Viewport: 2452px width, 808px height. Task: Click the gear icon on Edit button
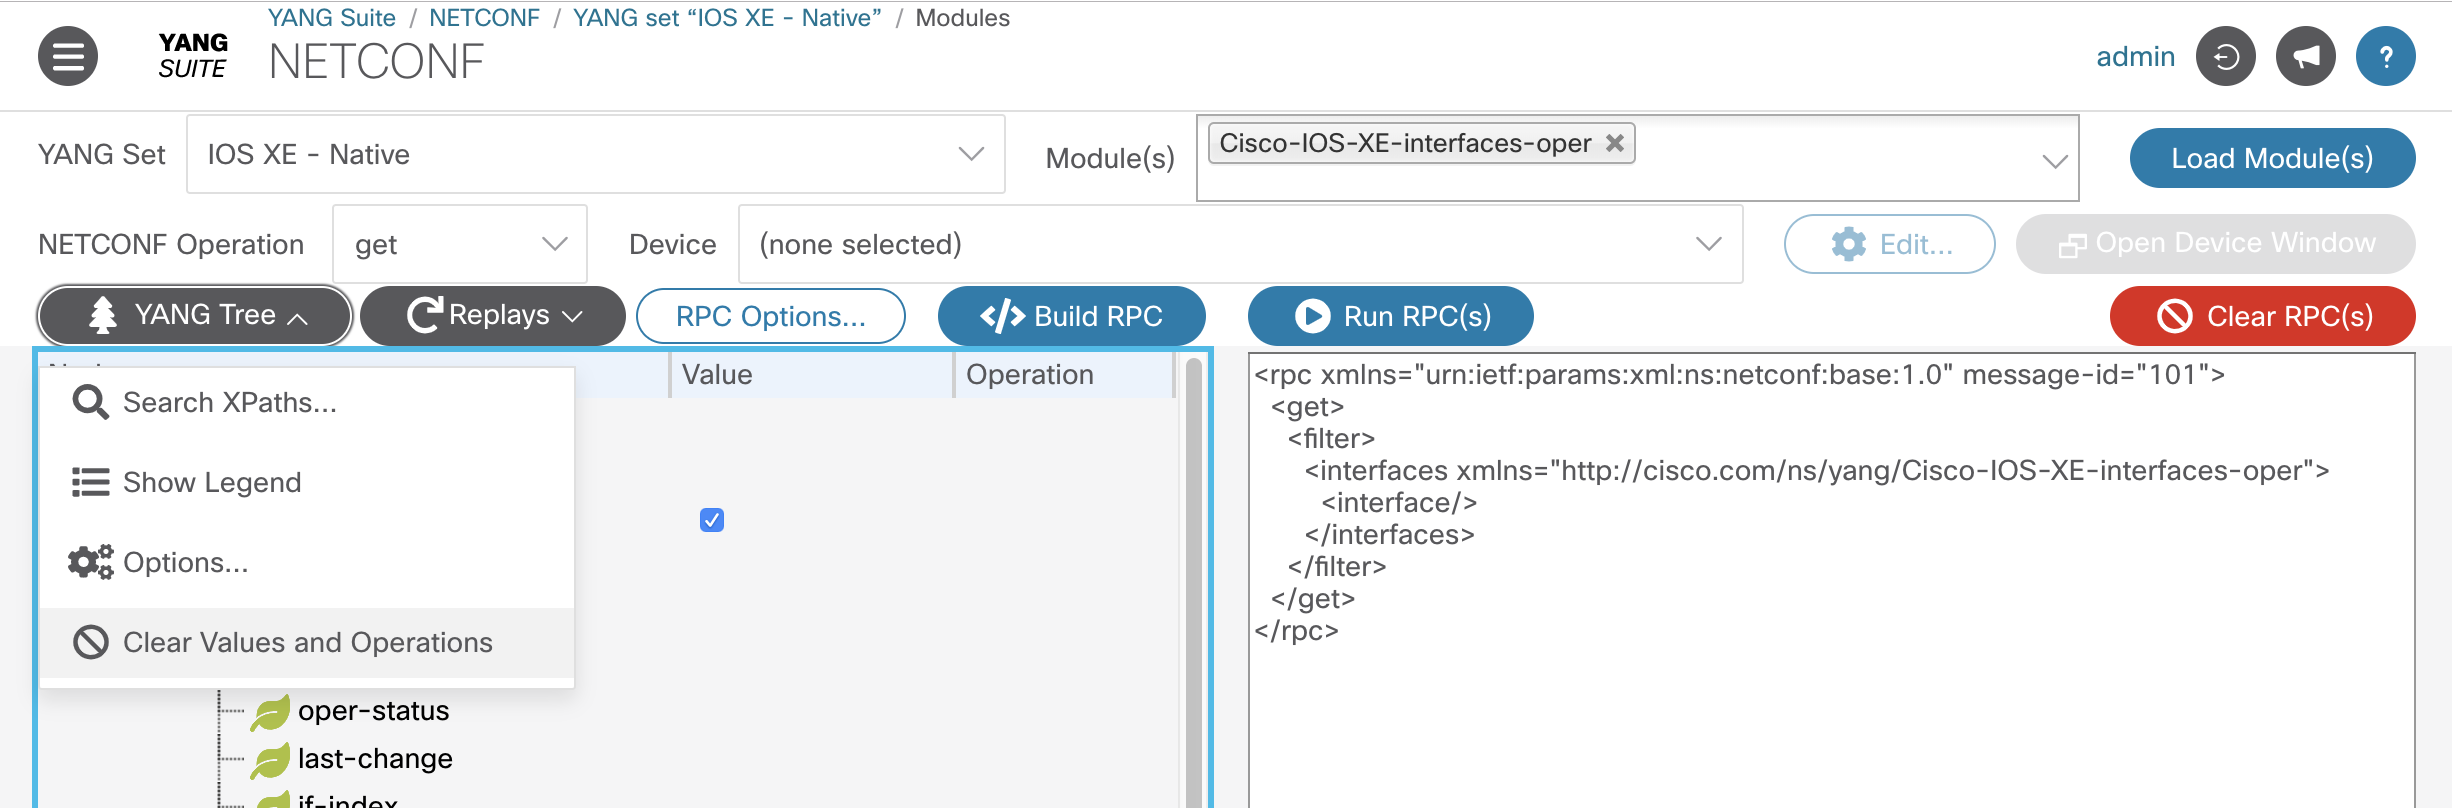pyautogui.click(x=1849, y=244)
